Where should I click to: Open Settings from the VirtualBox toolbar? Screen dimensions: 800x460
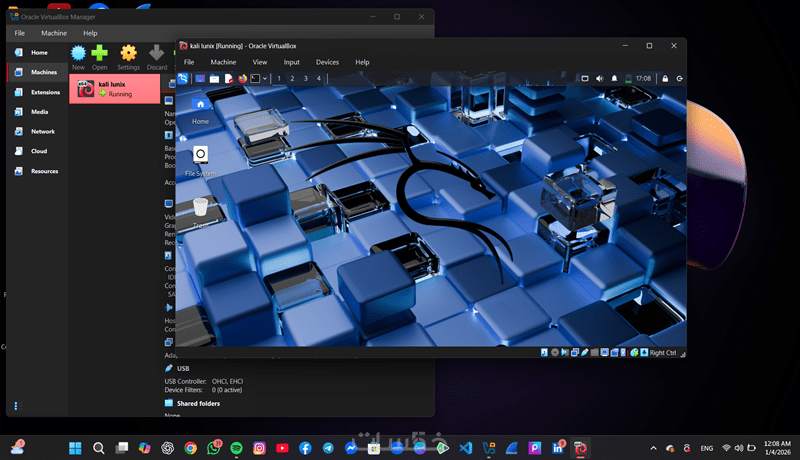tap(128, 57)
